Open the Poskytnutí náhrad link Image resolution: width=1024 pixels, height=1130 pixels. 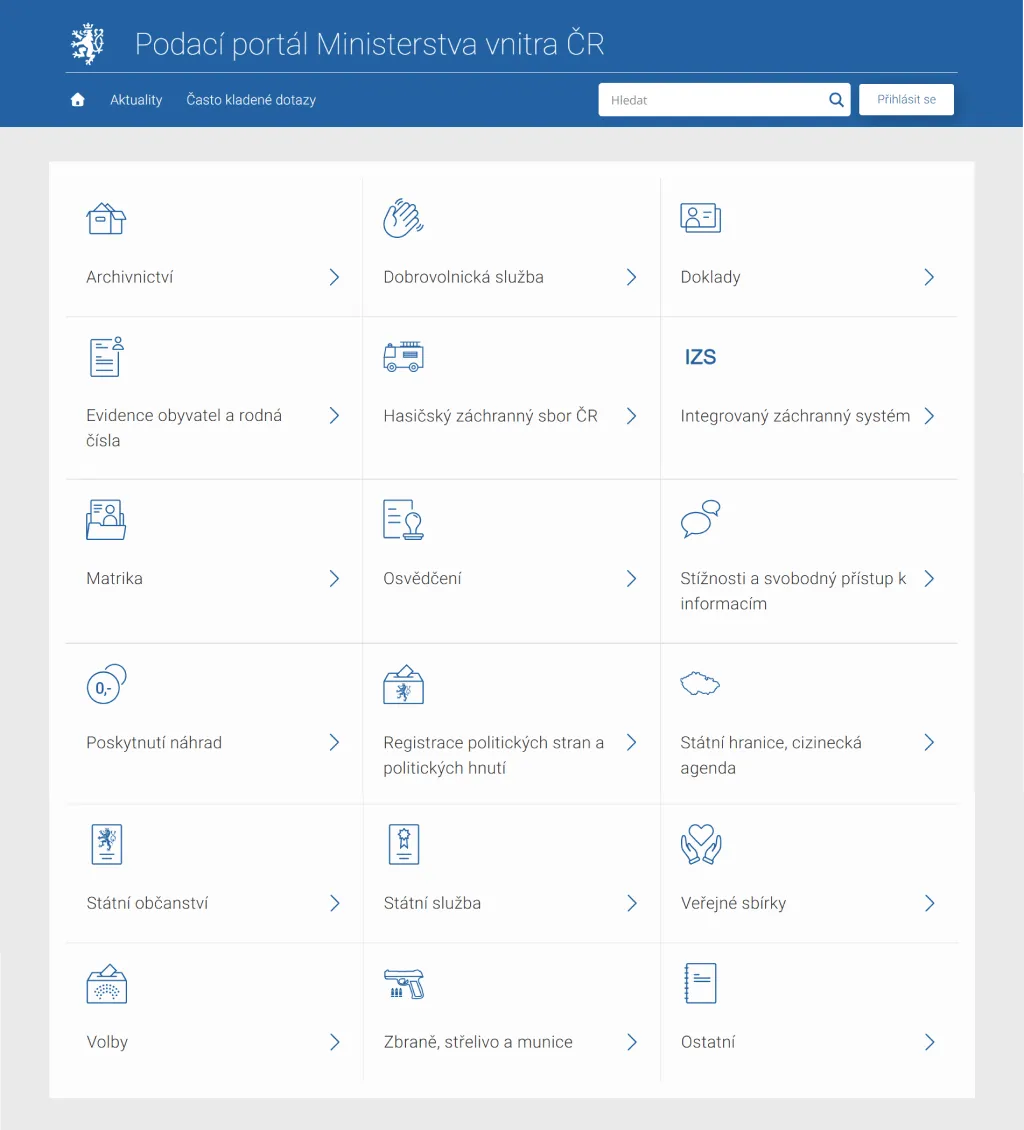click(x=154, y=743)
